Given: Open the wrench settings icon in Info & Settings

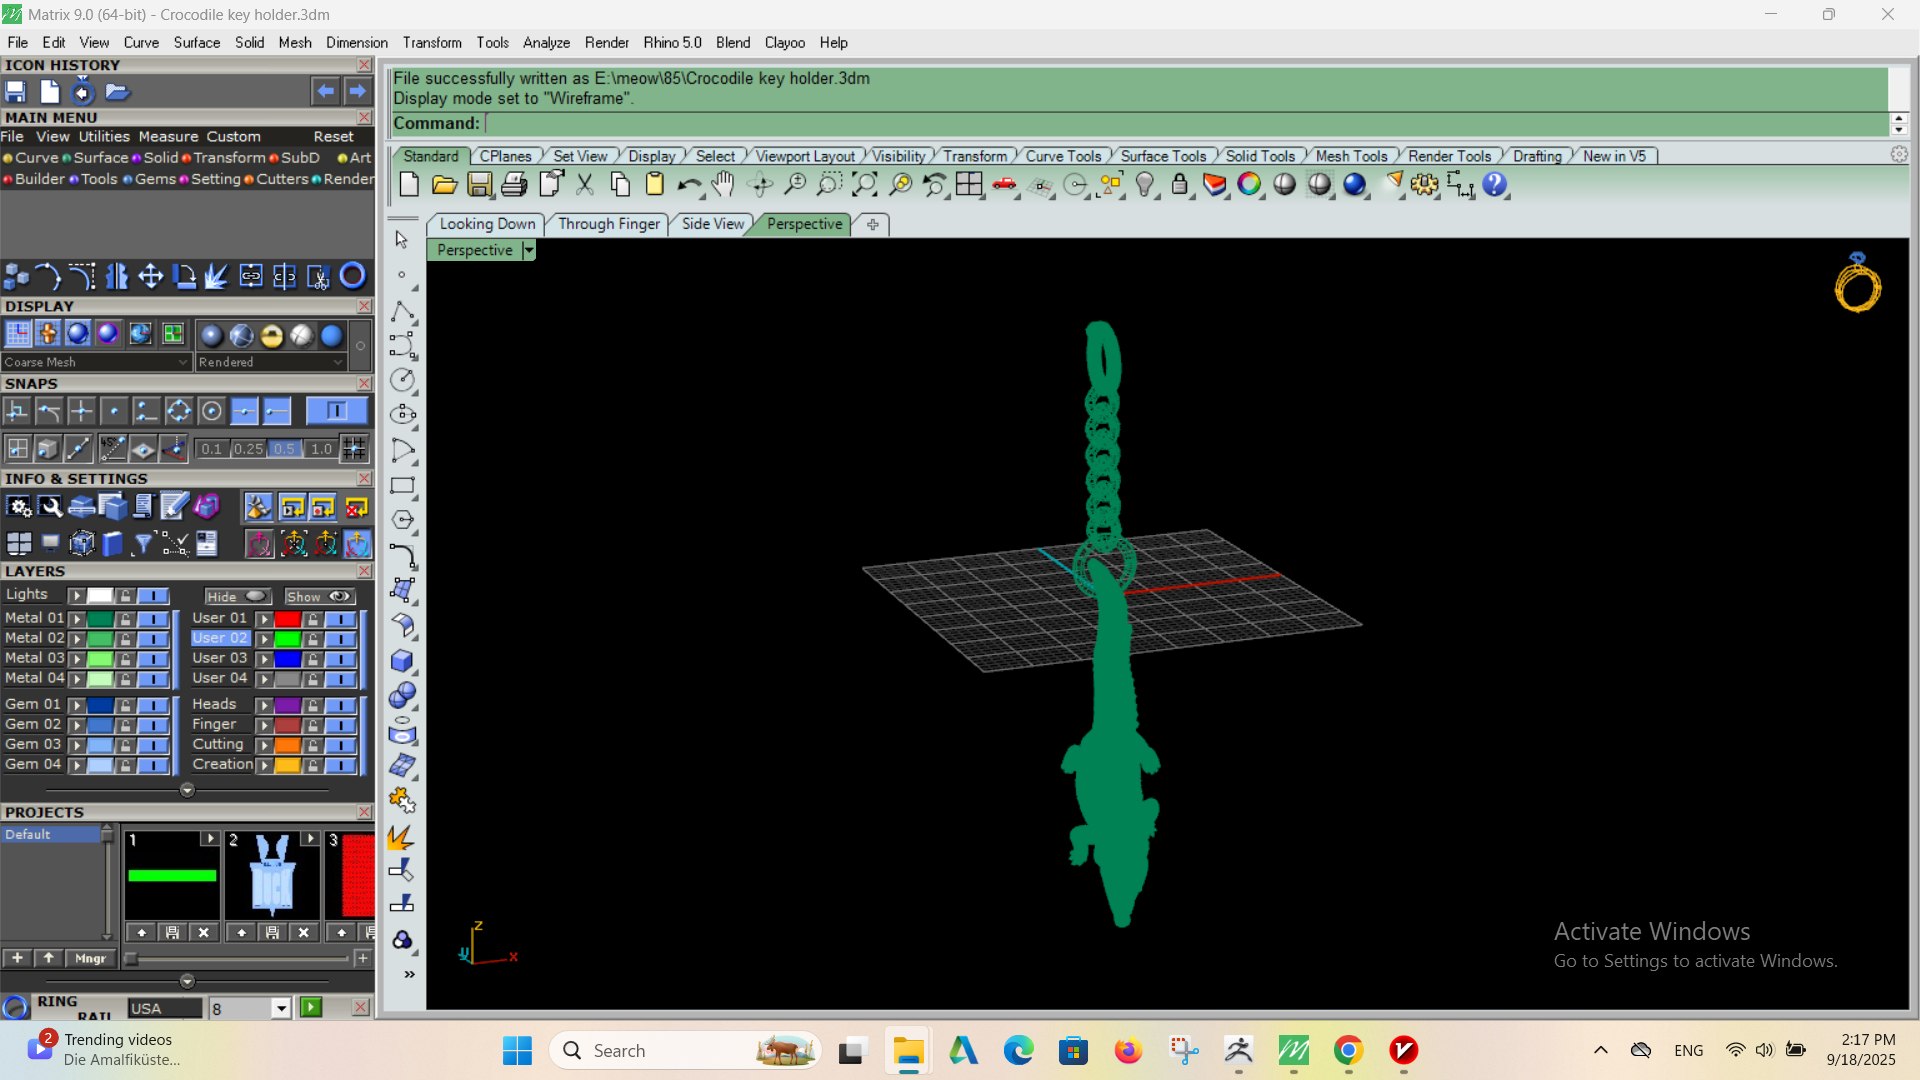Looking at the screenshot, I should [51, 507].
